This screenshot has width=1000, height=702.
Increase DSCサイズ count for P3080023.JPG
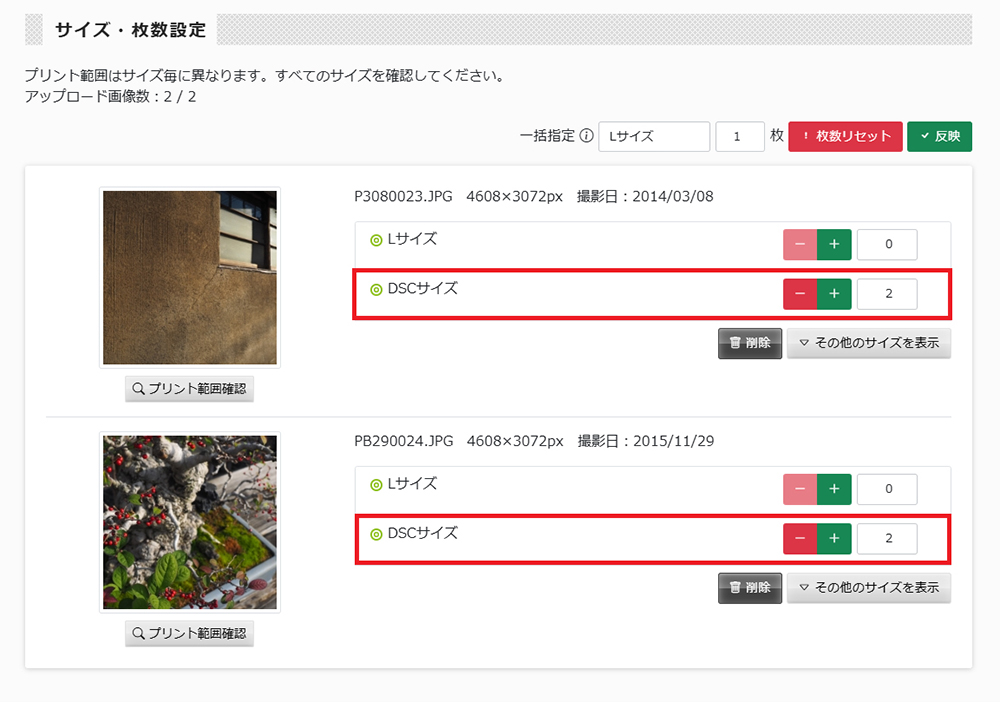tap(833, 294)
